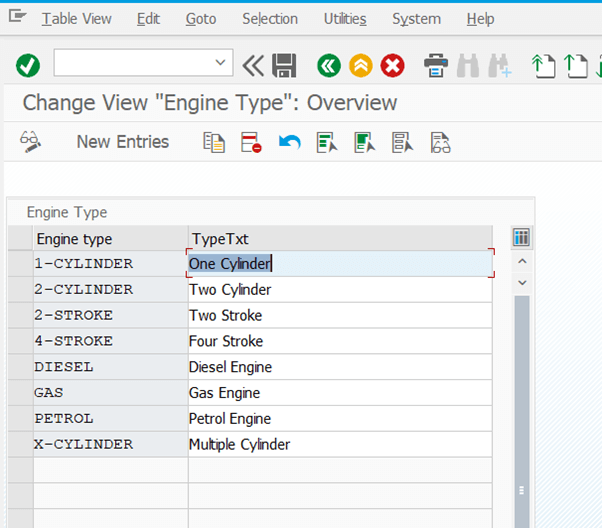Print using the printer icon

pyautogui.click(x=436, y=66)
